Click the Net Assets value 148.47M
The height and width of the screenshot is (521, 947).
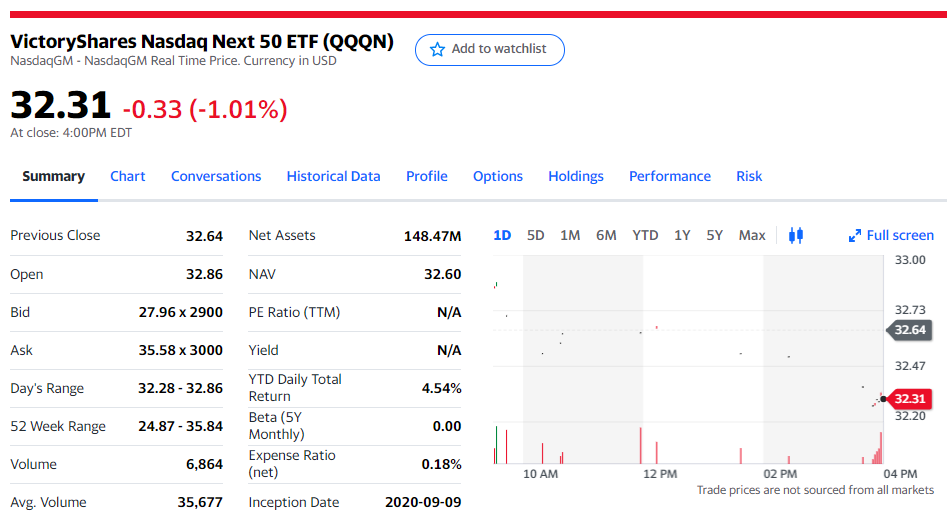click(432, 236)
